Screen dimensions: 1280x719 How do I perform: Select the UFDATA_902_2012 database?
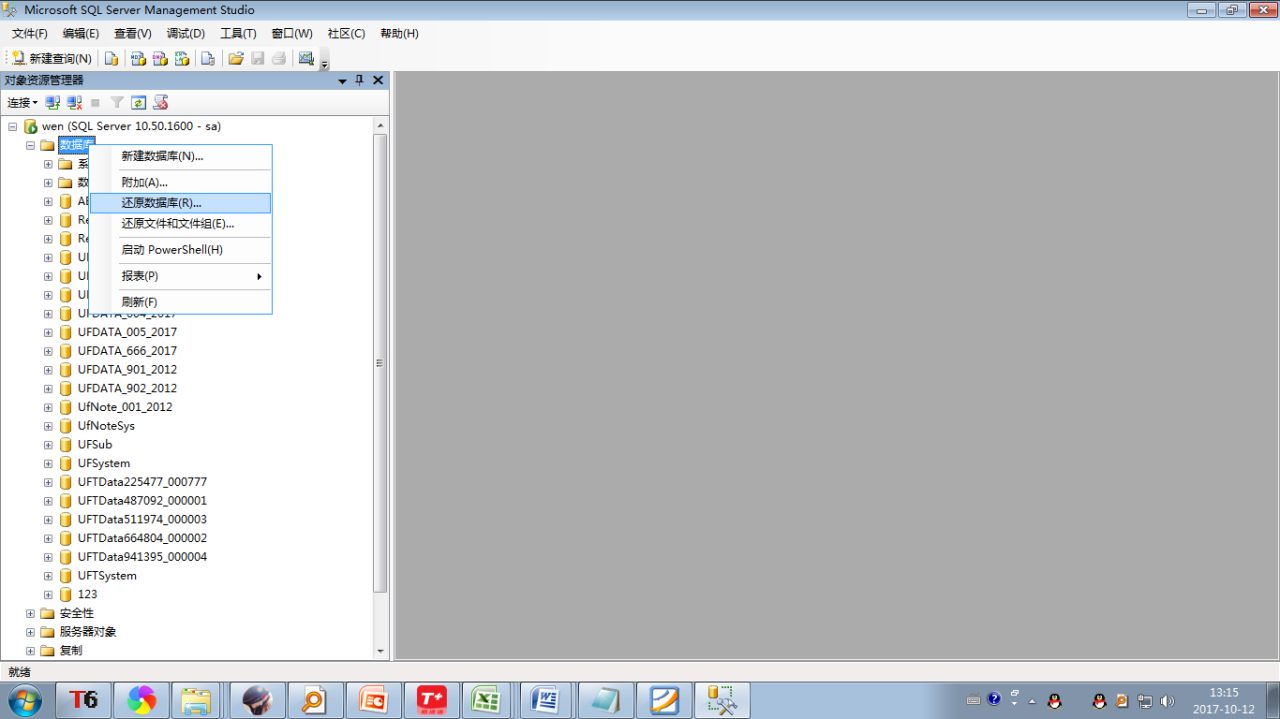[127, 388]
